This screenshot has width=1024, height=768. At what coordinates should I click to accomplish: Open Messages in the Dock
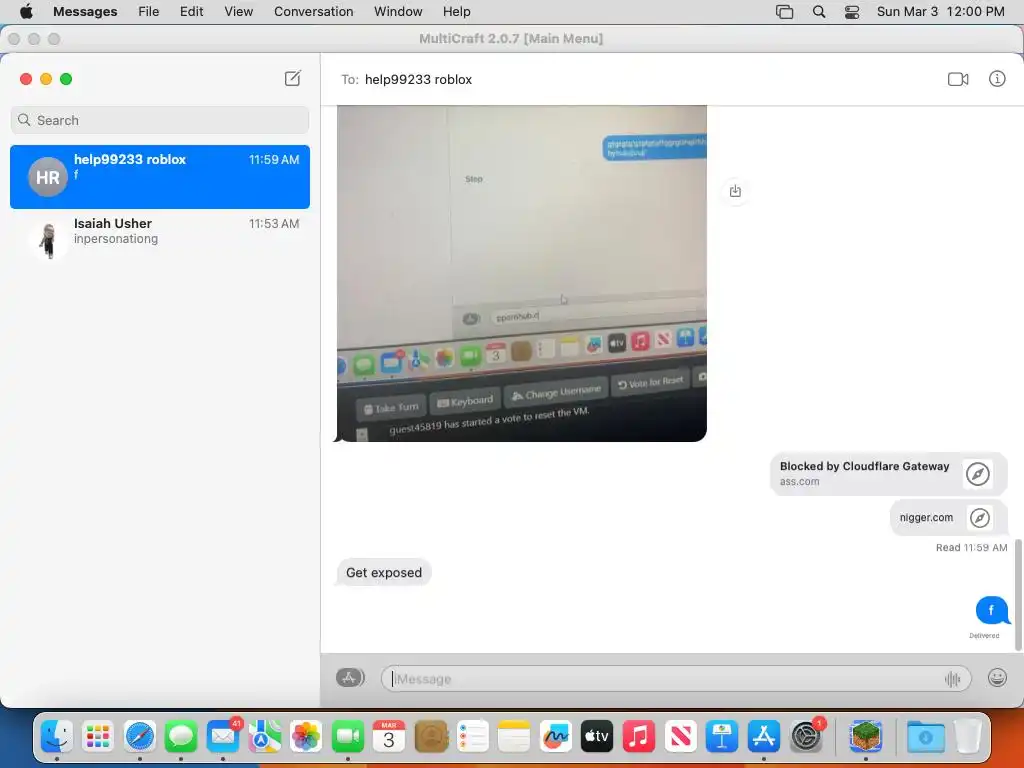(182, 737)
